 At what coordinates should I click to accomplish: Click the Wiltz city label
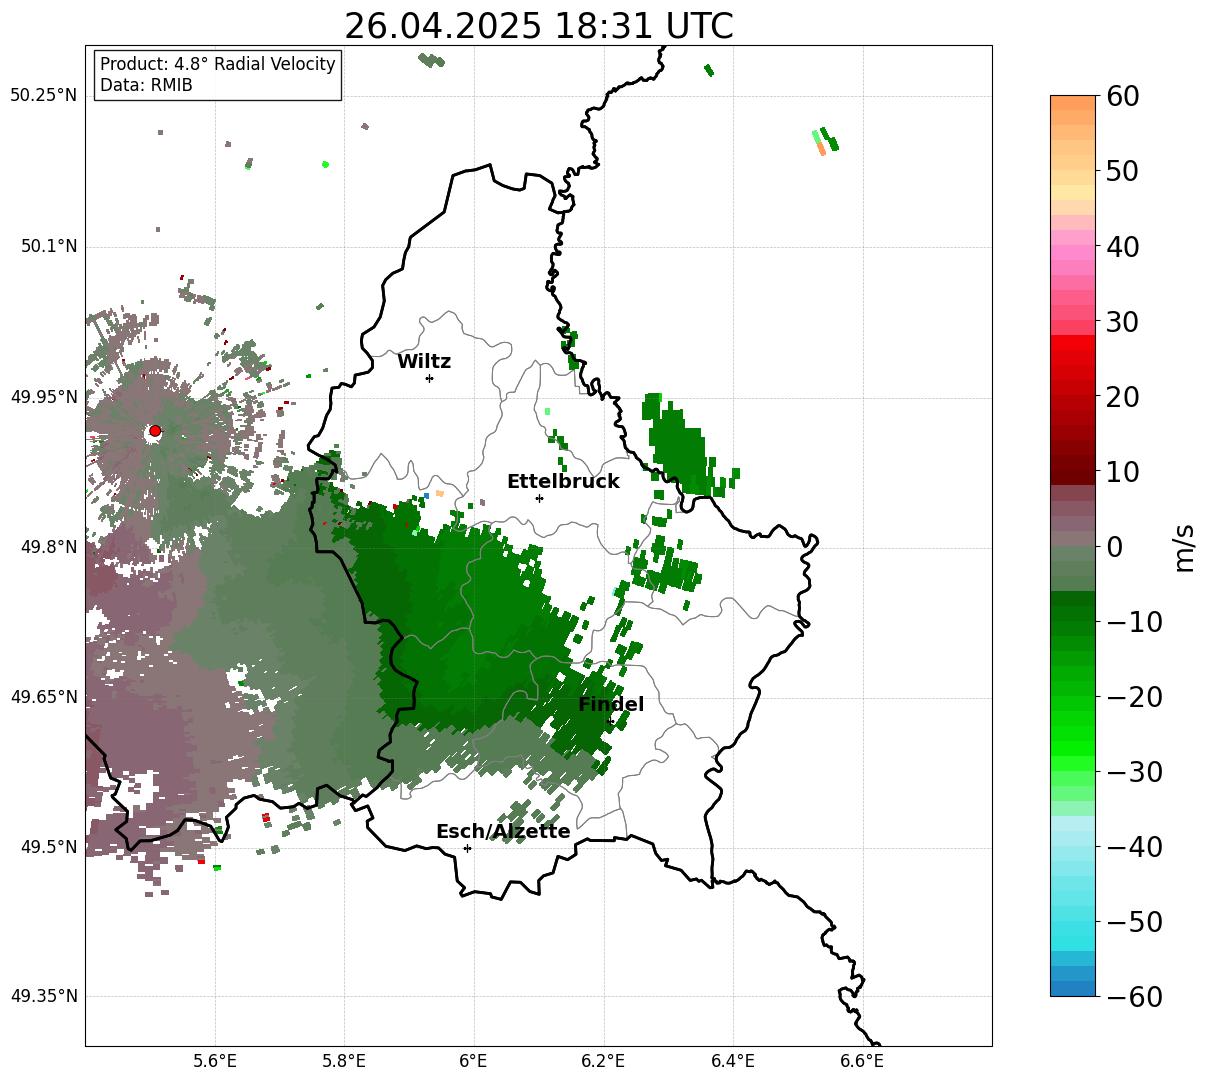coord(424,362)
